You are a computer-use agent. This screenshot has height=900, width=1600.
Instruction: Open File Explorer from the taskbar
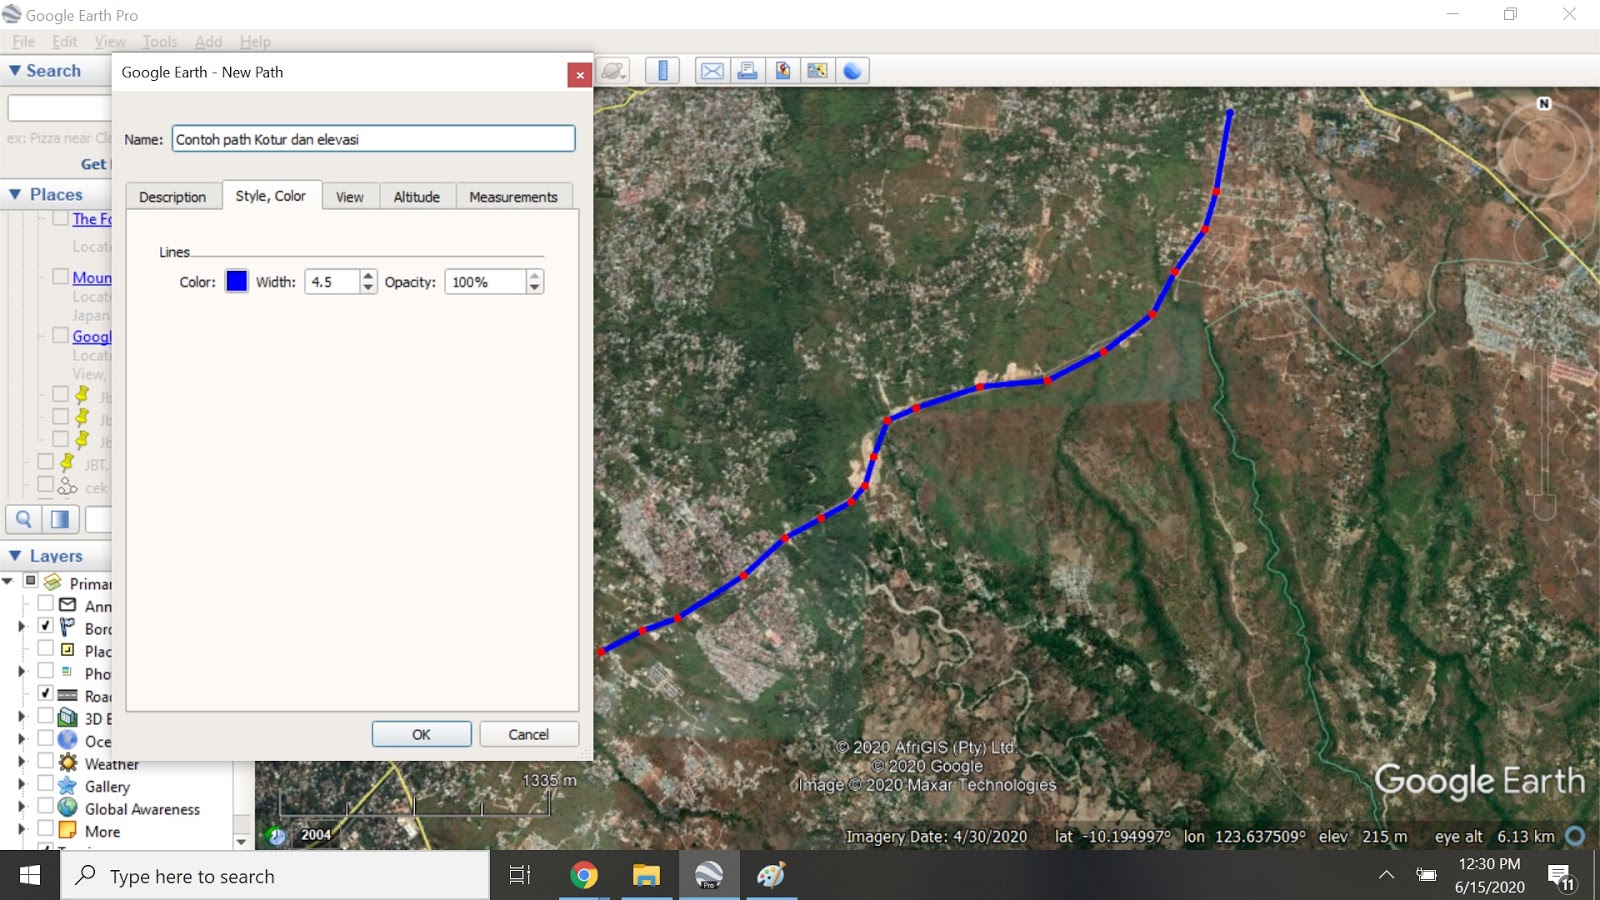point(646,876)
